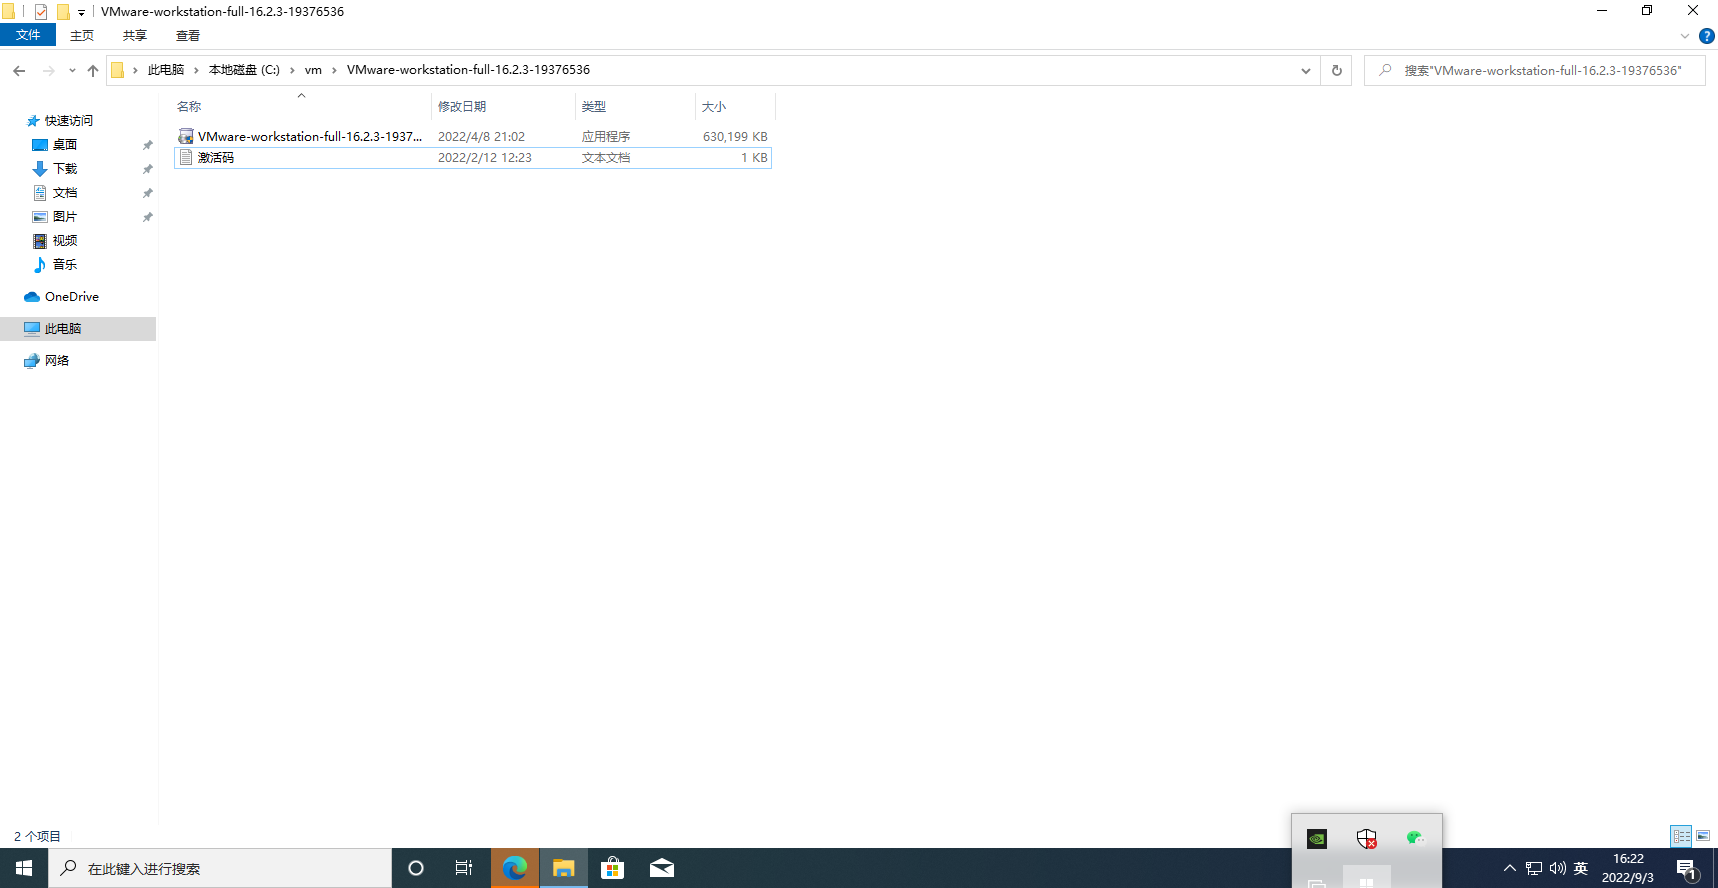Switch to the 共享 ribbon tab
Image resolution: width=1718 pixels, height=888 pixels.
click(135, 35)
